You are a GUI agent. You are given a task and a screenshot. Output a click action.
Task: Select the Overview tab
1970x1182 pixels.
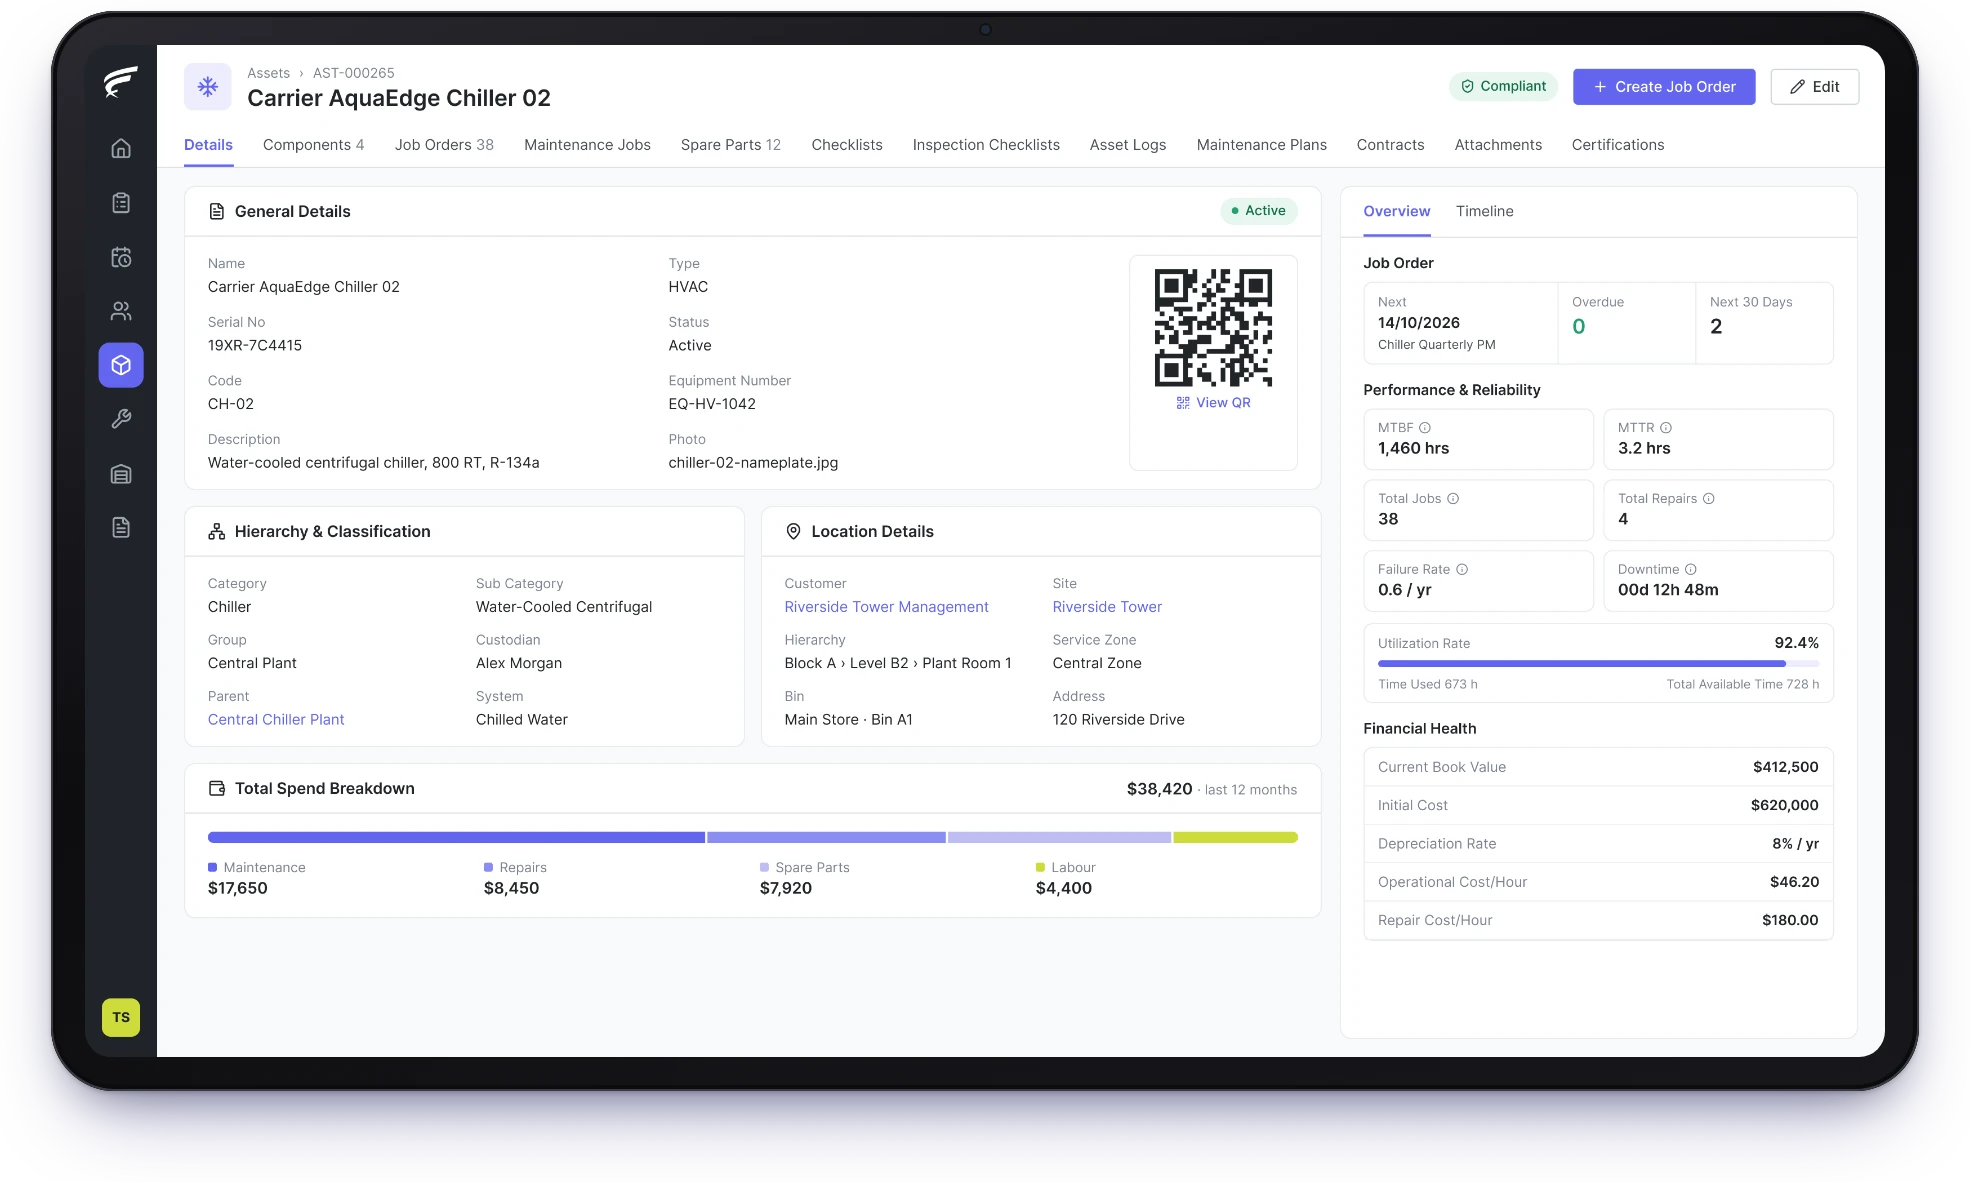pyautogui.click(x=1397, y=211)
